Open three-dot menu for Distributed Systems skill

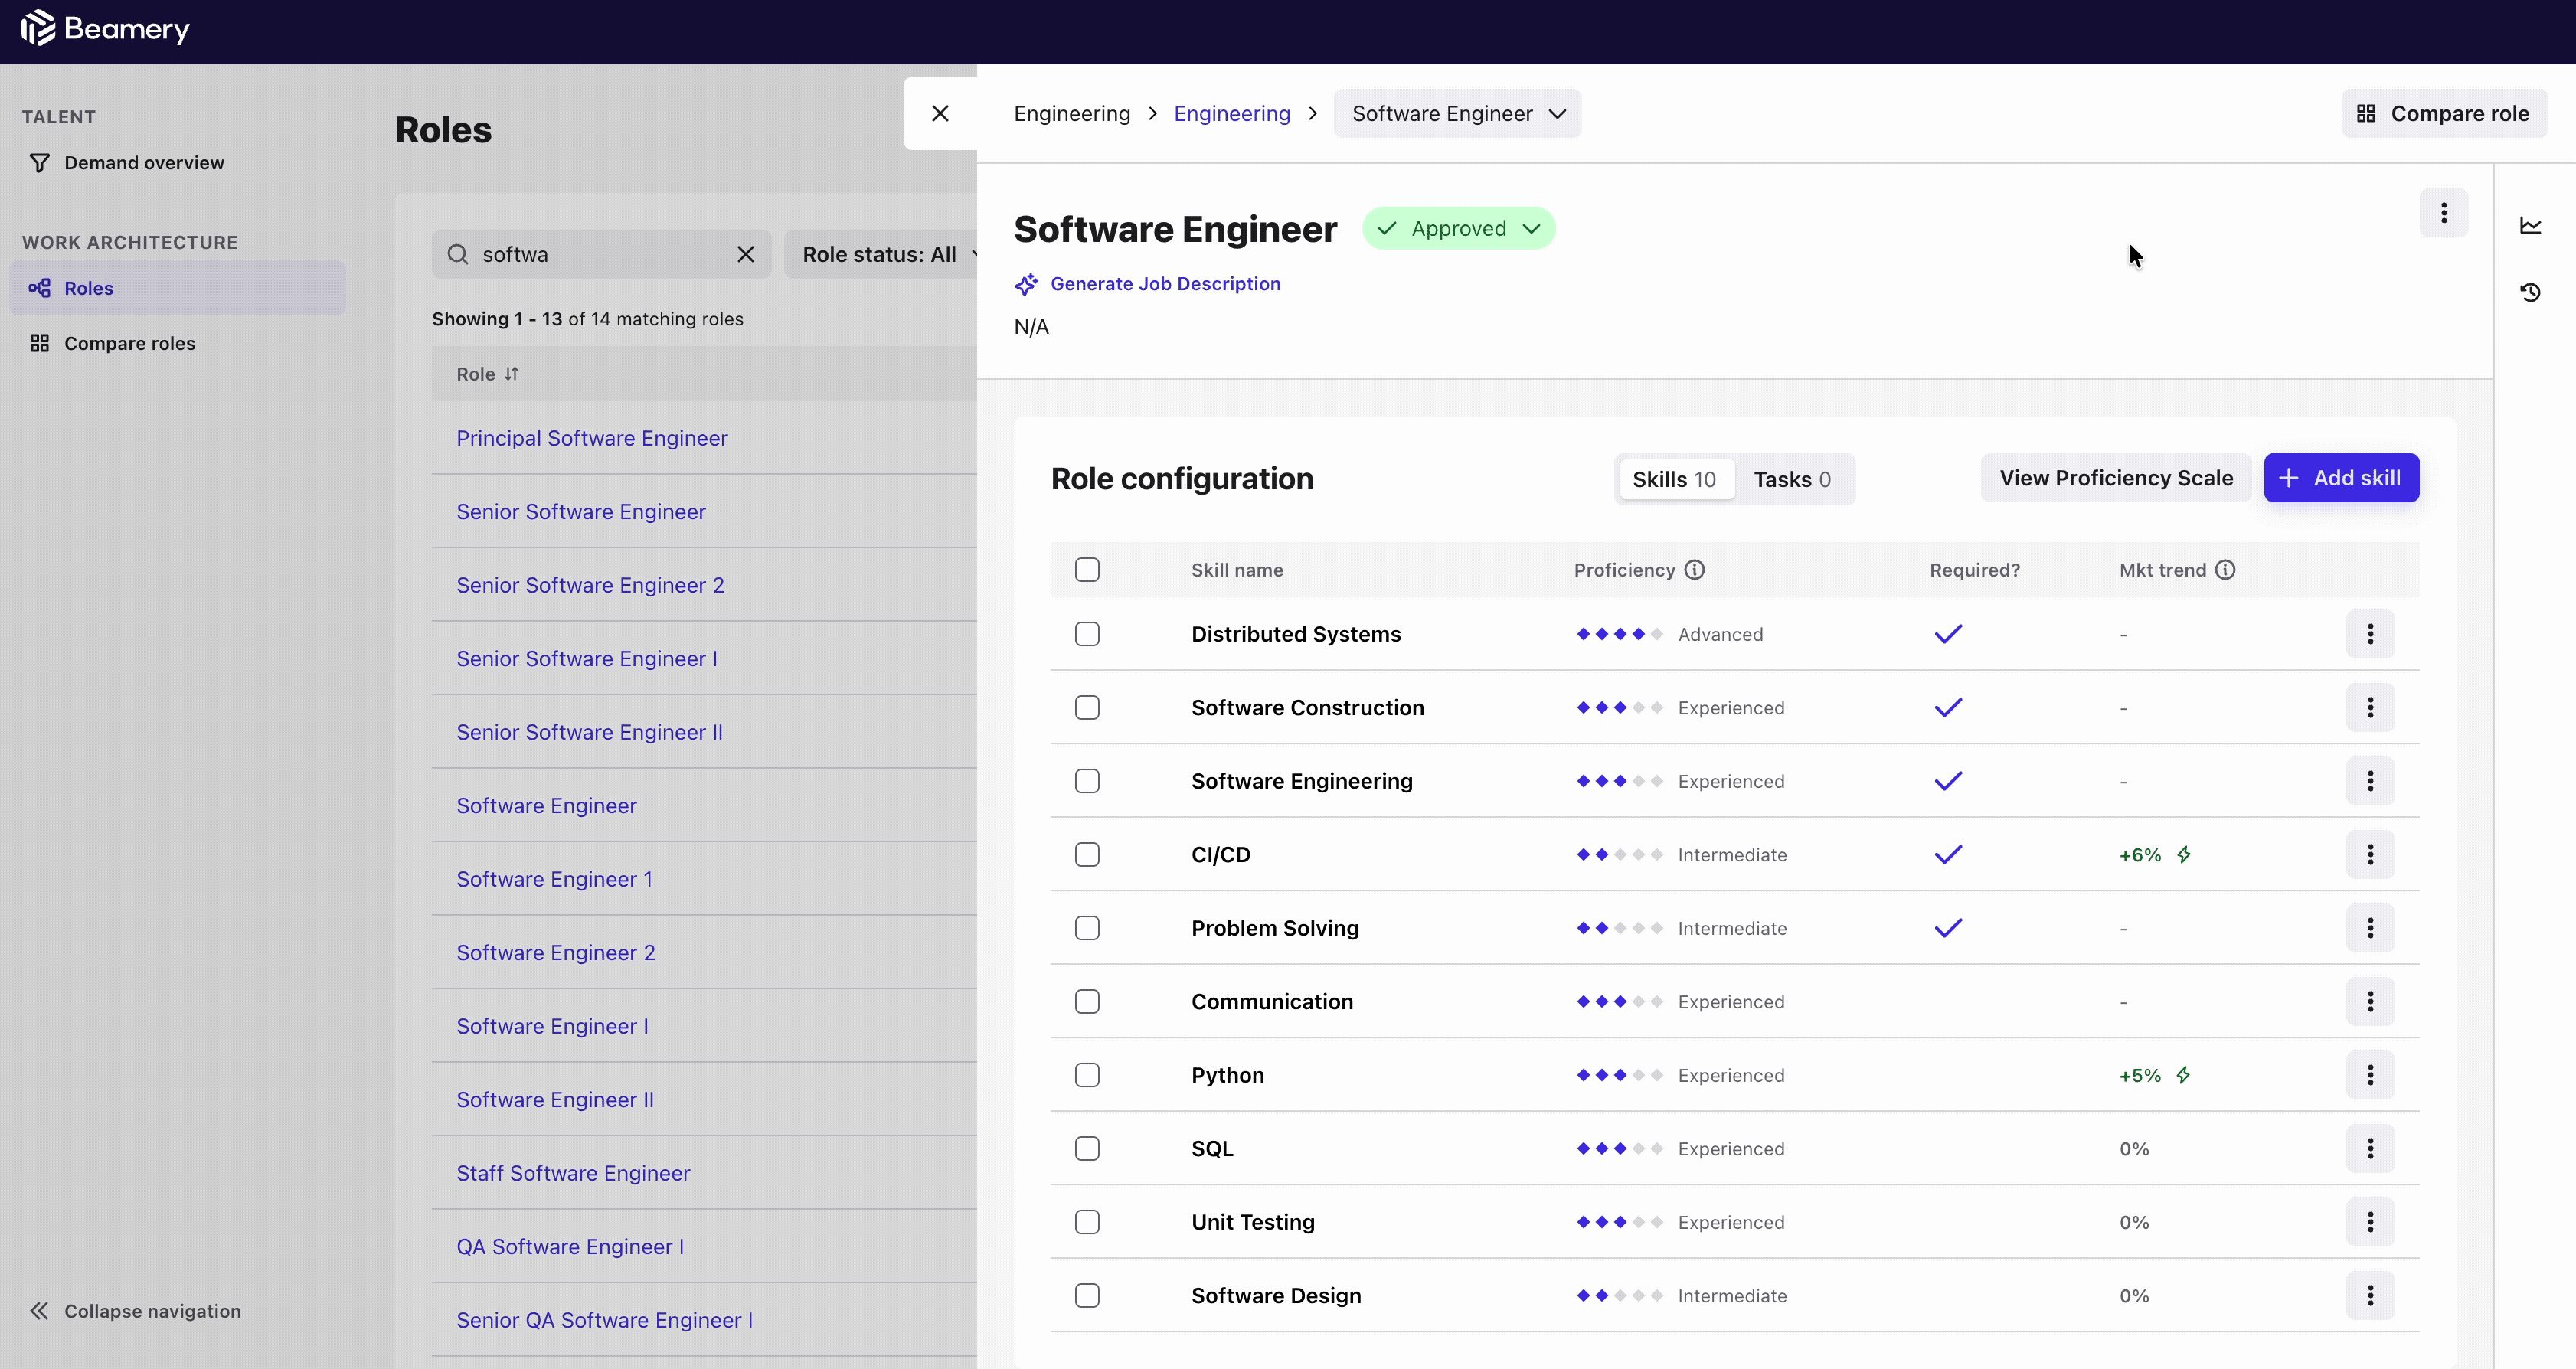(2369, 634)
